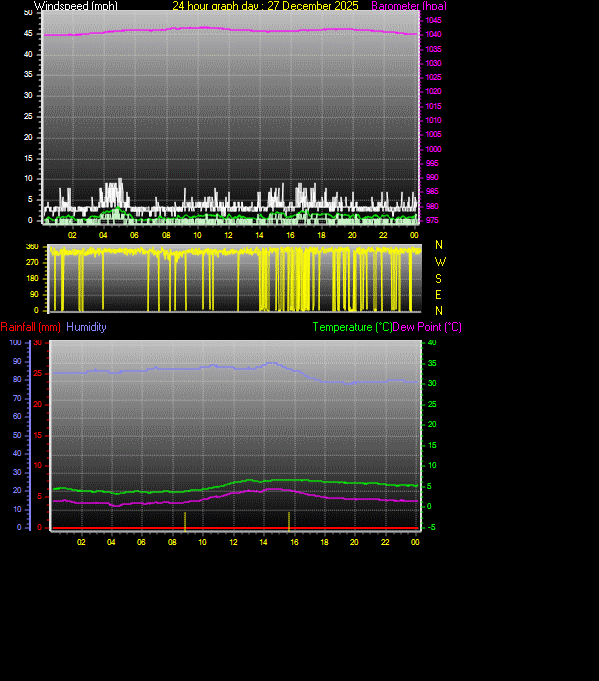Image resolution: width=599 pixels, height=681 pixels.
Task: Click hour 06 label under temperature graph
Action: 141,542
